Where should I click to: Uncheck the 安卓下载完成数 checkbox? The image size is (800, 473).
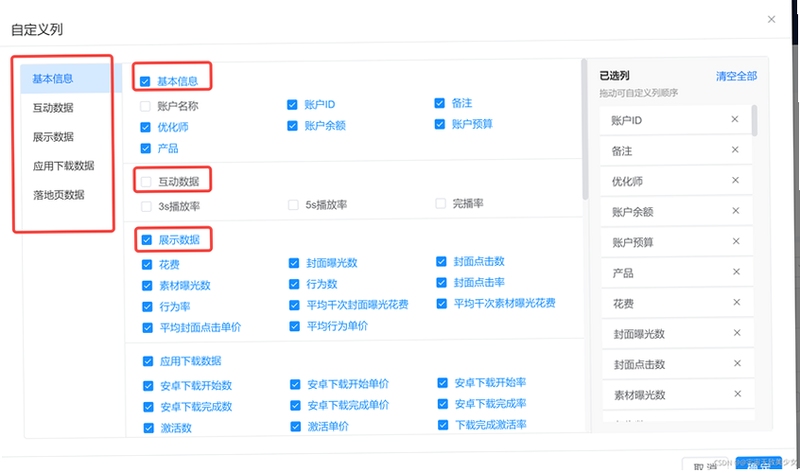pos(148,407)
